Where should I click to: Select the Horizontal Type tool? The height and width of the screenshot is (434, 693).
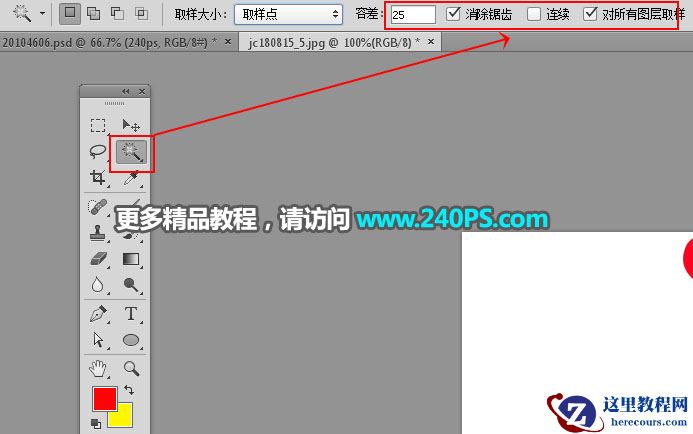pos(131,314)
